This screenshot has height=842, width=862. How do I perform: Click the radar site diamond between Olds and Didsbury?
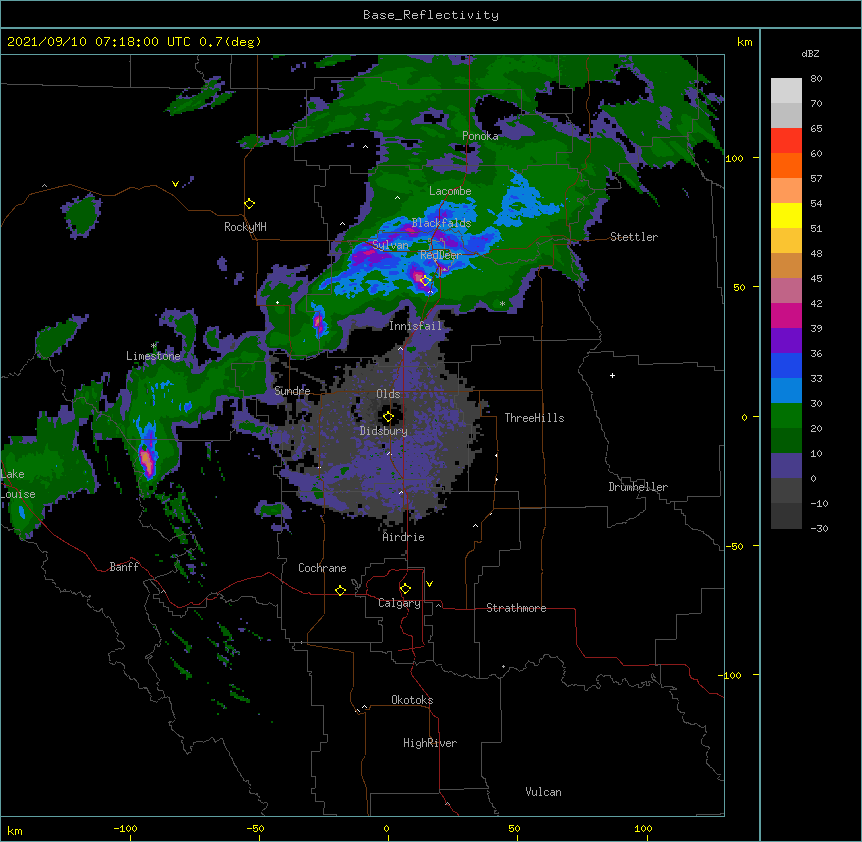coord(388,416)
